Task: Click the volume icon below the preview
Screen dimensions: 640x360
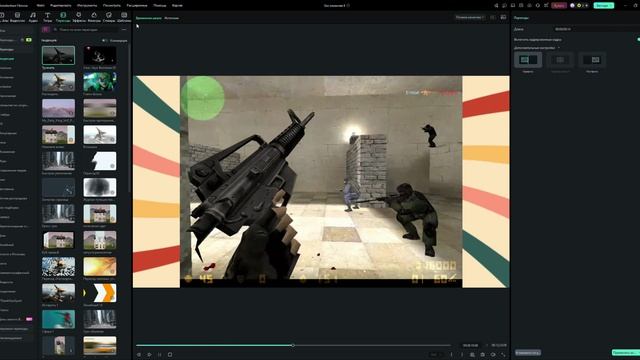Action: tap(493, 355)
